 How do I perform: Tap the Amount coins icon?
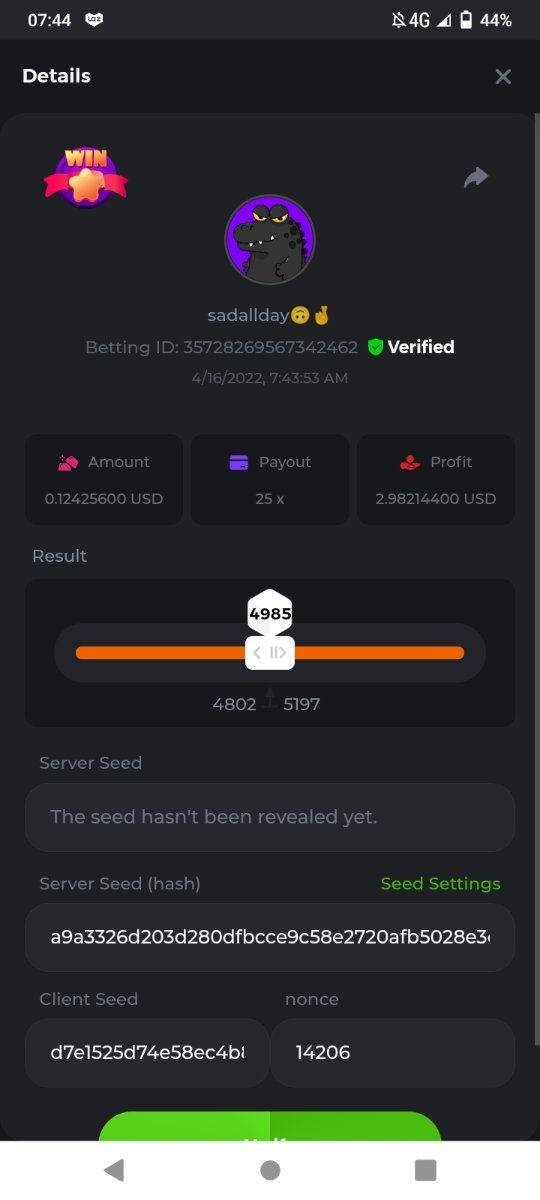point(68,462)
